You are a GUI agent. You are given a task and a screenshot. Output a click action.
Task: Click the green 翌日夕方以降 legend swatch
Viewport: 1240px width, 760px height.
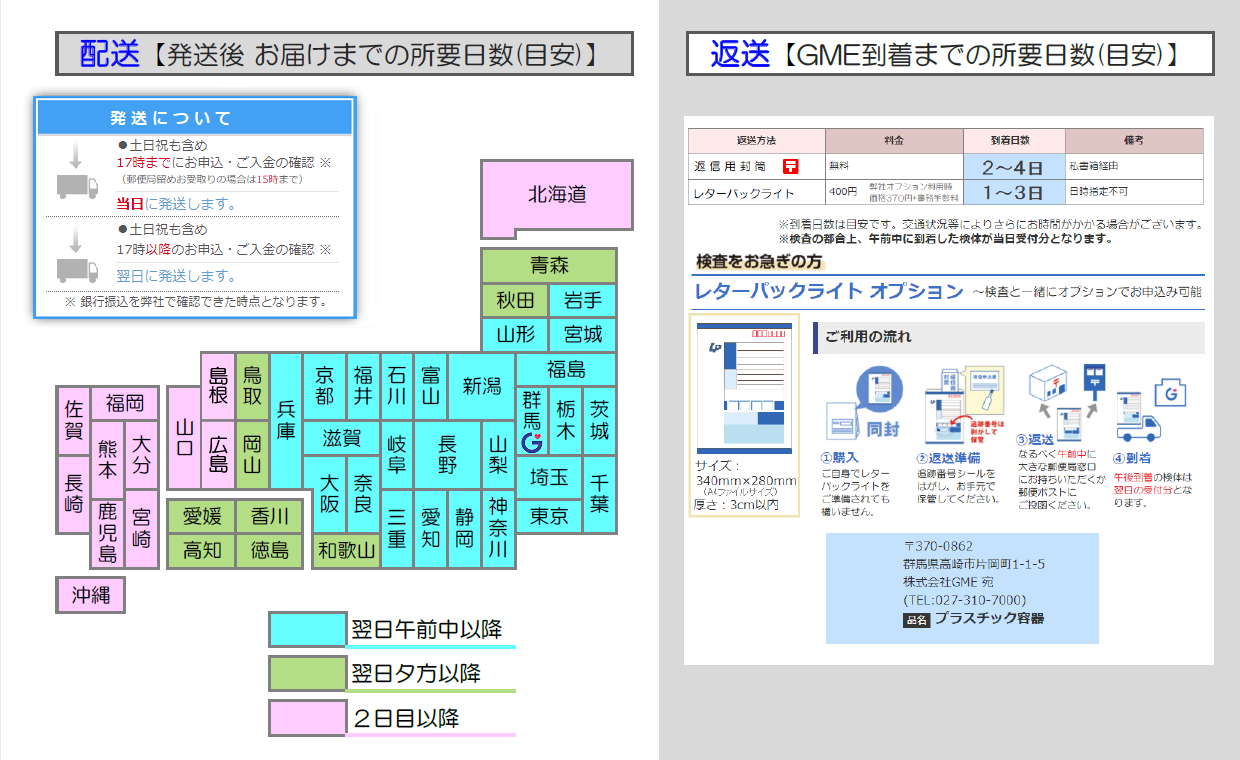(x=307, y=673)
